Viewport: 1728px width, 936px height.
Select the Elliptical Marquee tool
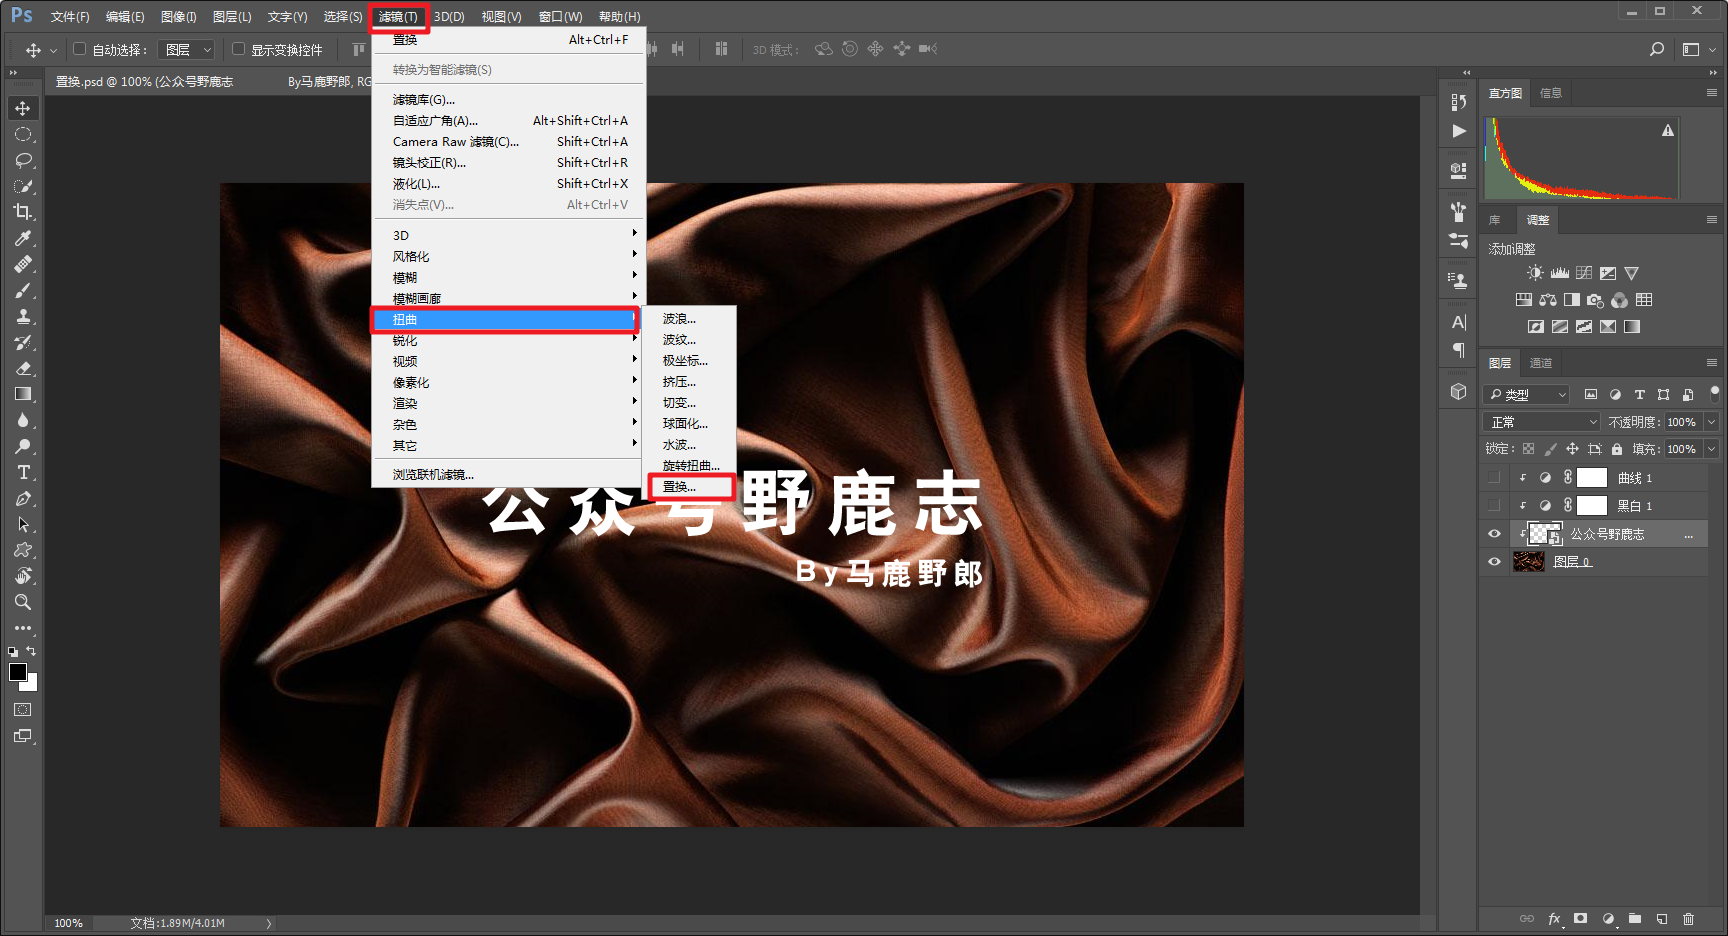point(23,134)
